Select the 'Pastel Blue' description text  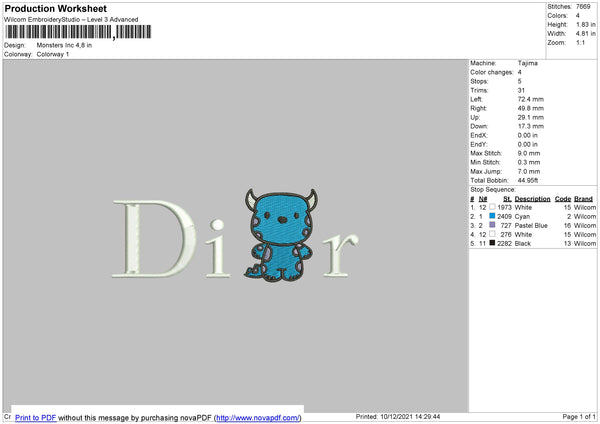pyautogui.click(x=531, y=225)
